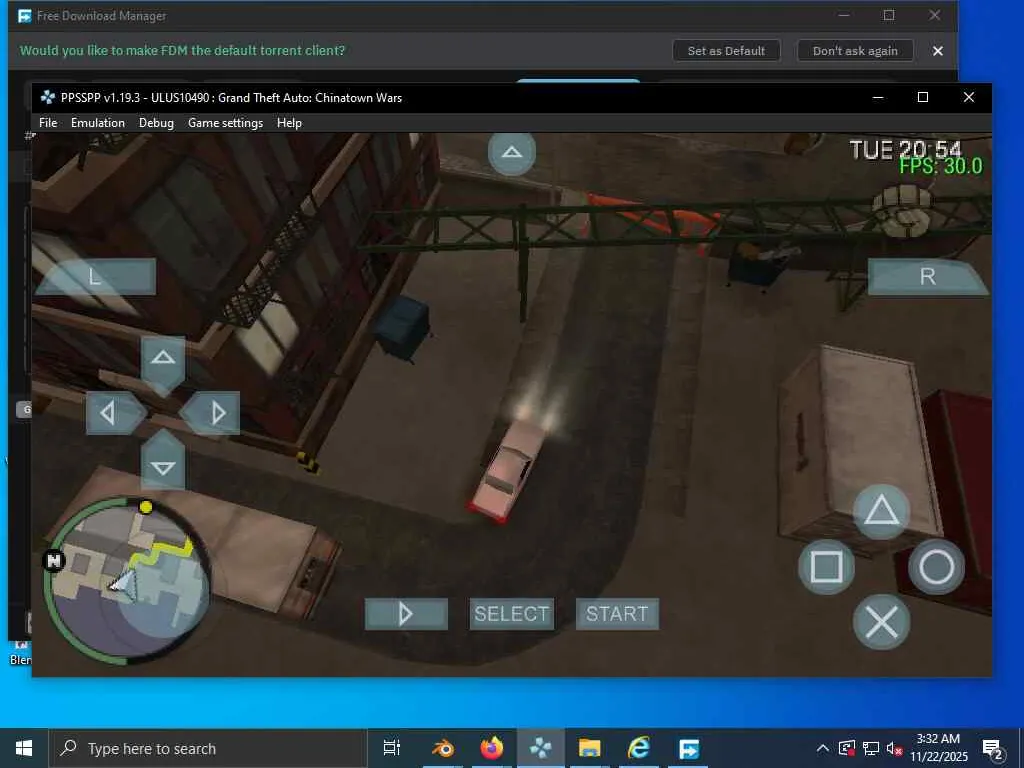
Task: Tap the Square action button
Action: tap(826, 566)
